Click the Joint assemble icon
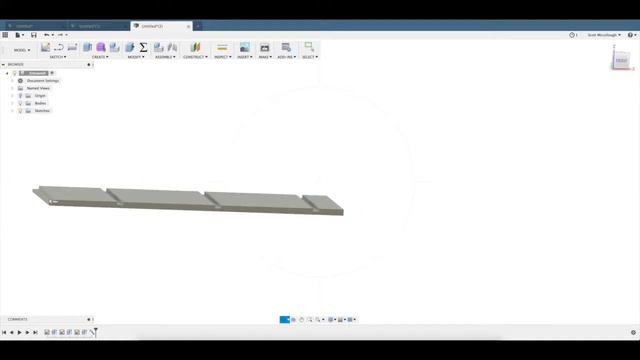Image resolution: width=640 pixels, height=360 pixels. 172,47
